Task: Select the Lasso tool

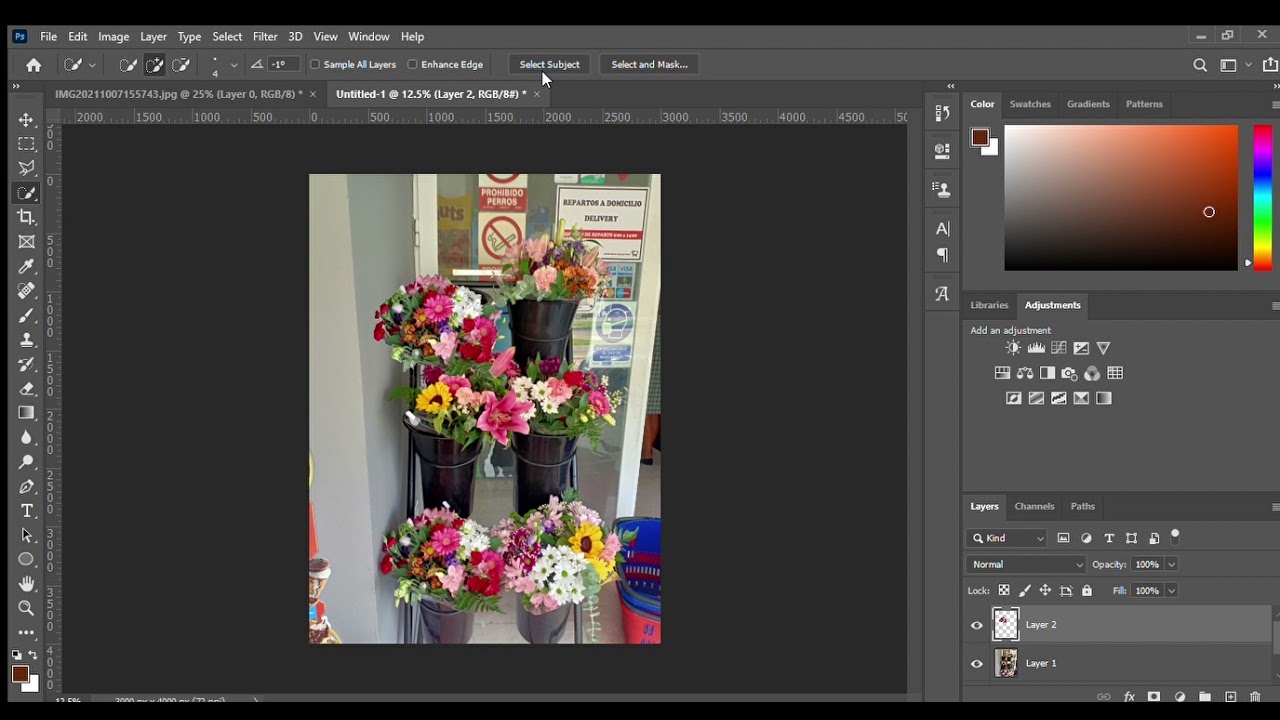Action: pyautogui.click(x=27, y=168)
